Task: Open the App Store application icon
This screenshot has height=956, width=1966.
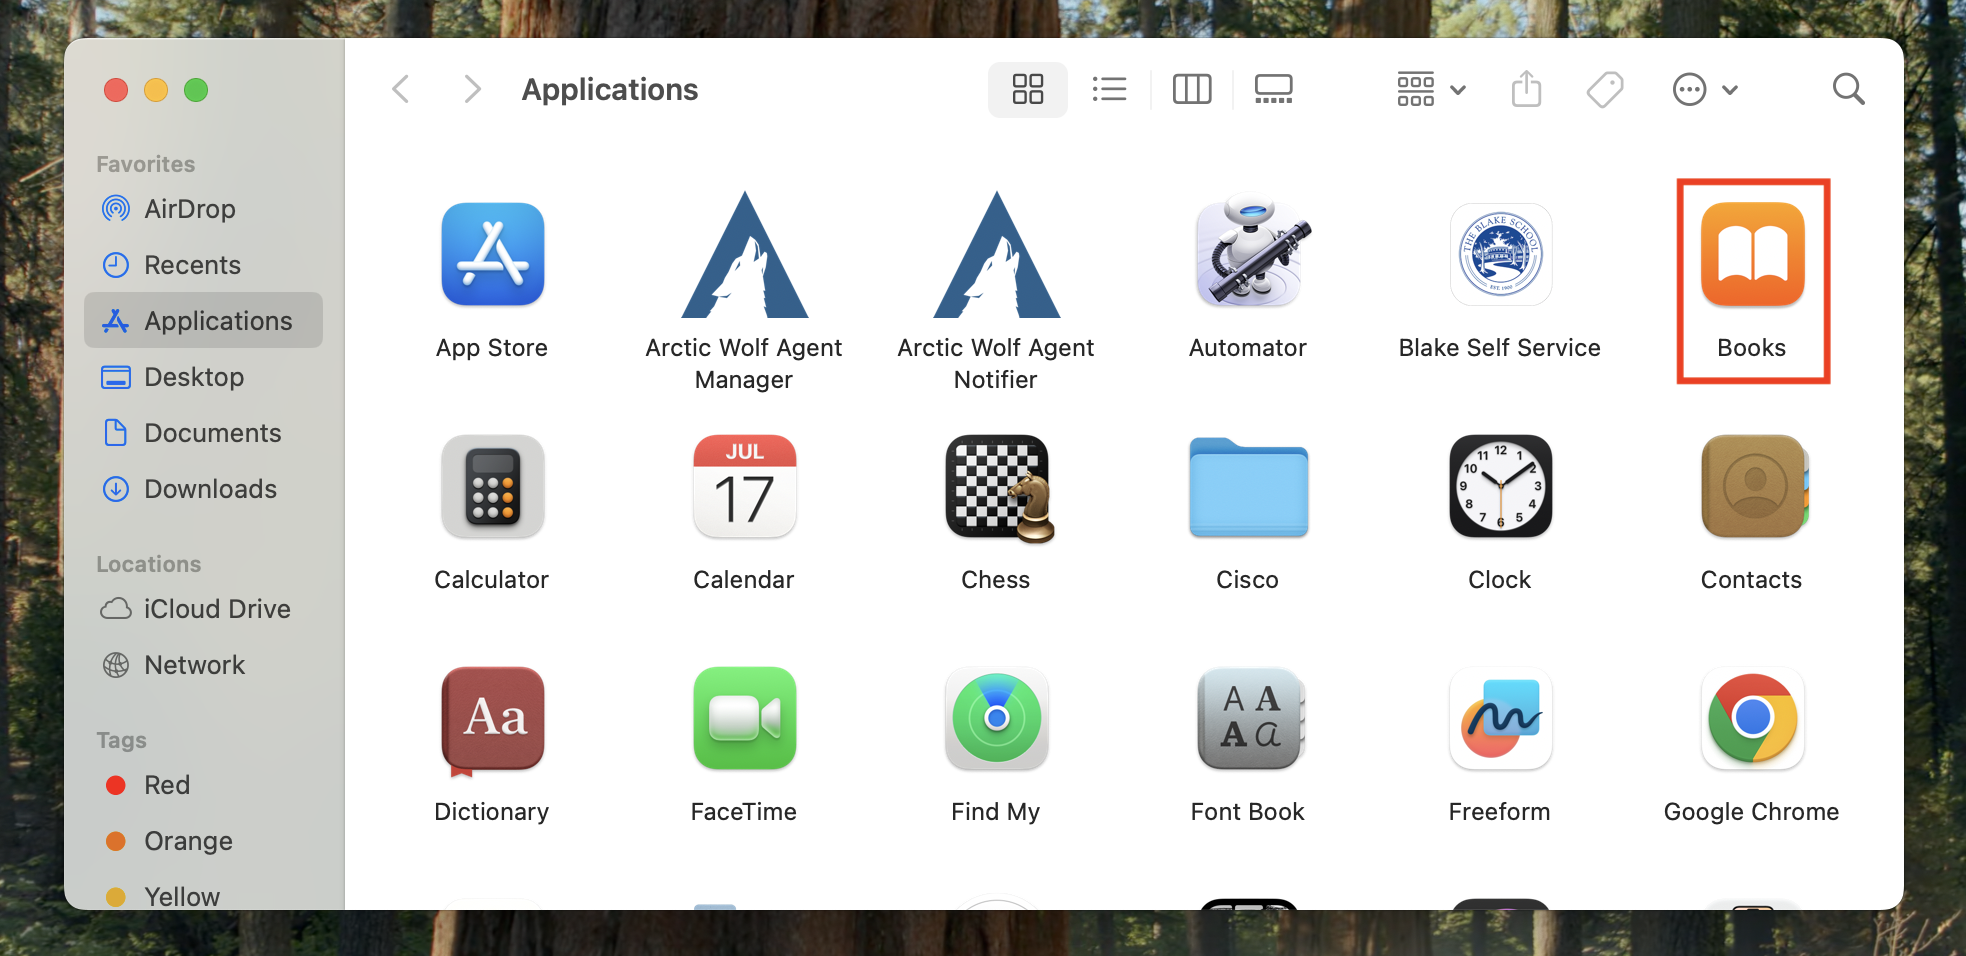Action: pos(492,254)
